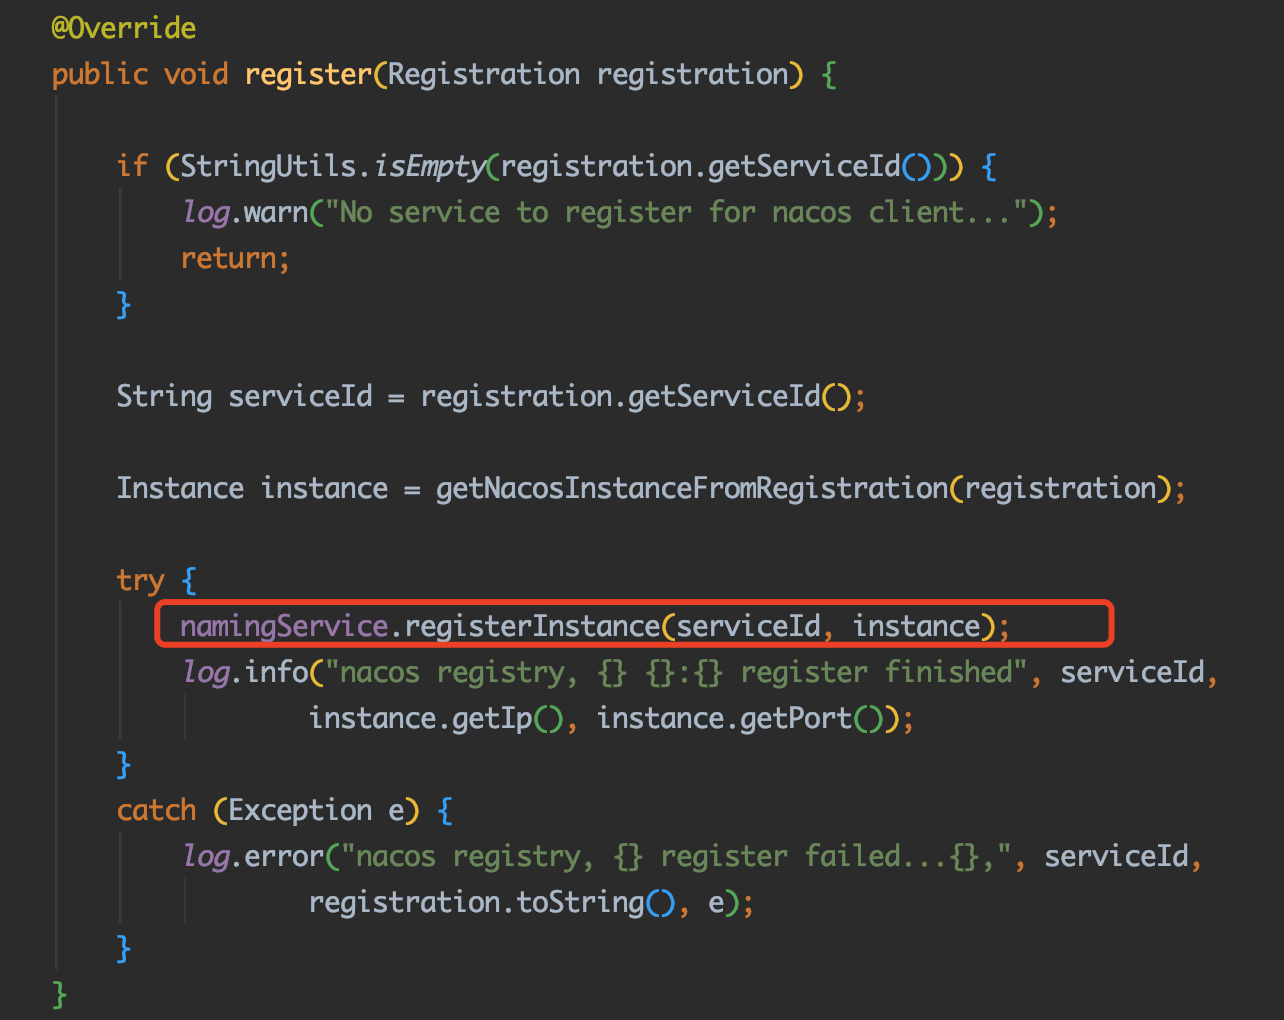The width and height of the screenshot is (1284, 1020).
Task: Click the catch keyword
Action: [x=156, y=810]
